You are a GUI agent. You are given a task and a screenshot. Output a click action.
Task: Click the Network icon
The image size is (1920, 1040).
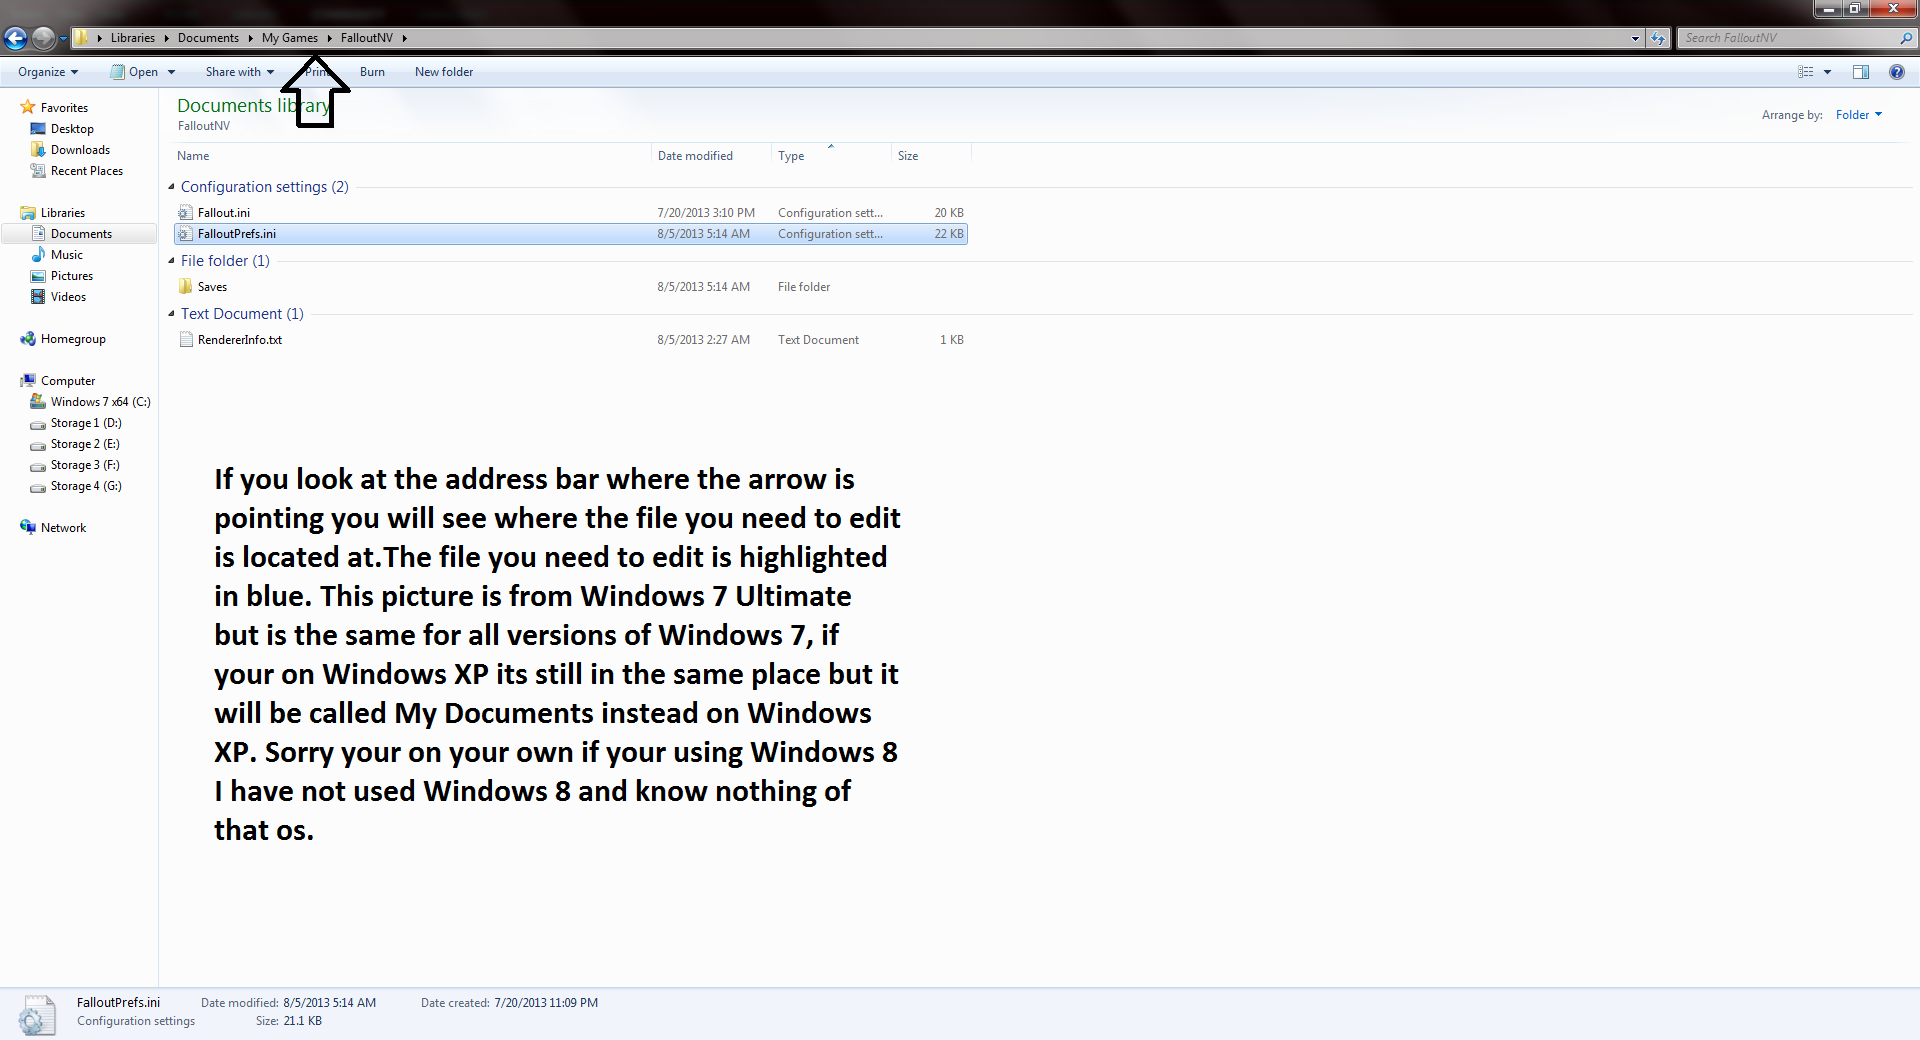click(28, 527)
